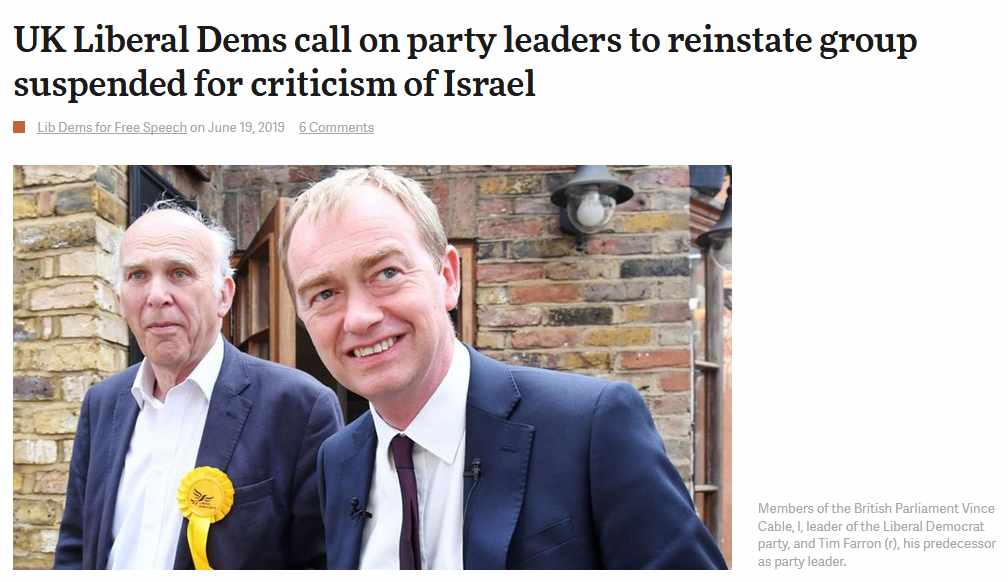Open the main article photo
Screen dimensions: 1008x582
click(x=372, y=367)
